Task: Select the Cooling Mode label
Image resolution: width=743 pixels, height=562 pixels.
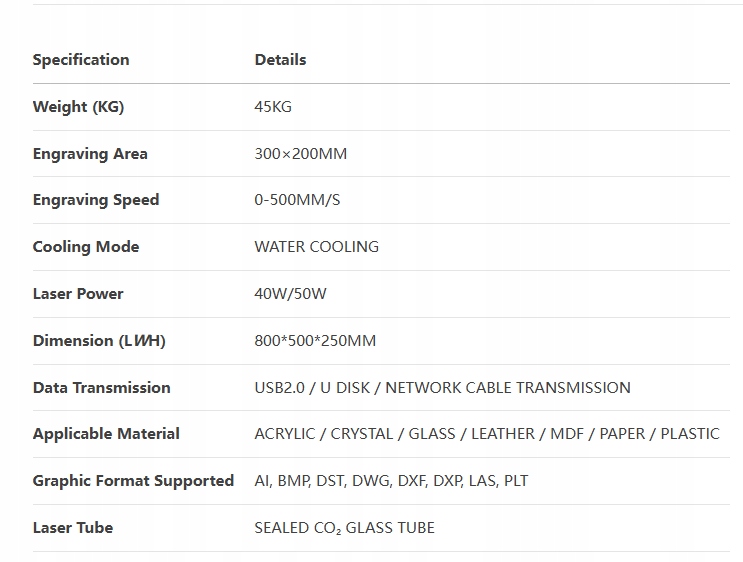Action: point(86,247)
